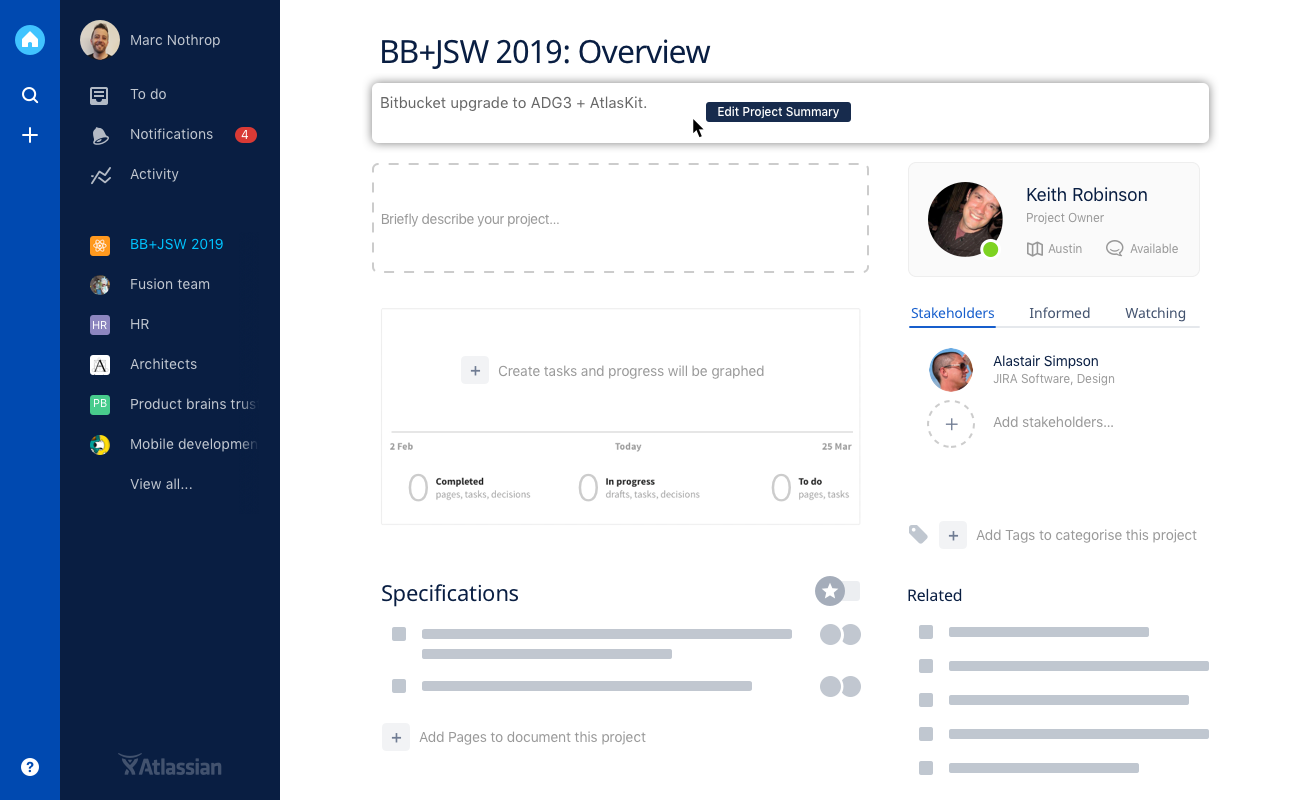The width and height of the screenshot is (1300, 800).
Task: Click Keith Robinson's profile photo
Action: (x=965, y=219)
